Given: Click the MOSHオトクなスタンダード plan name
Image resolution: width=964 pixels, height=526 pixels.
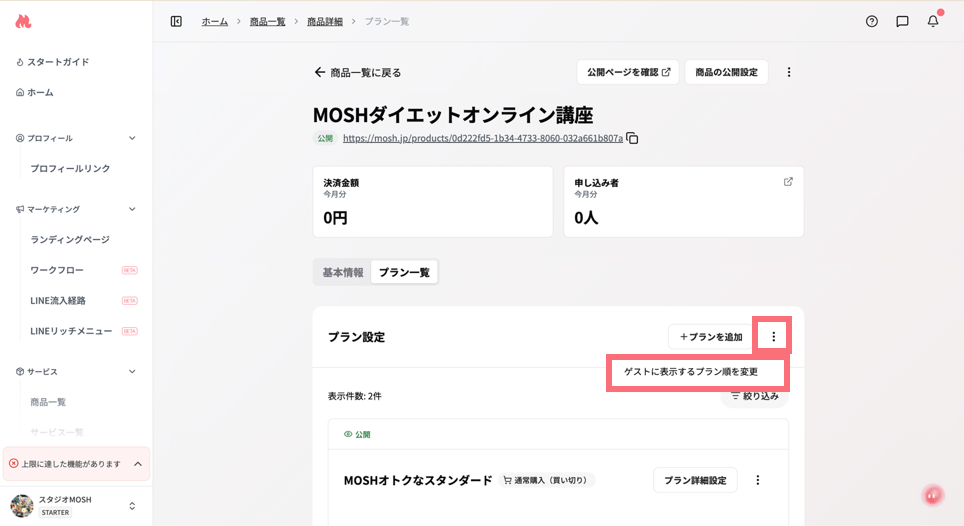Looking at the screenshot, I should pos(418,481).
